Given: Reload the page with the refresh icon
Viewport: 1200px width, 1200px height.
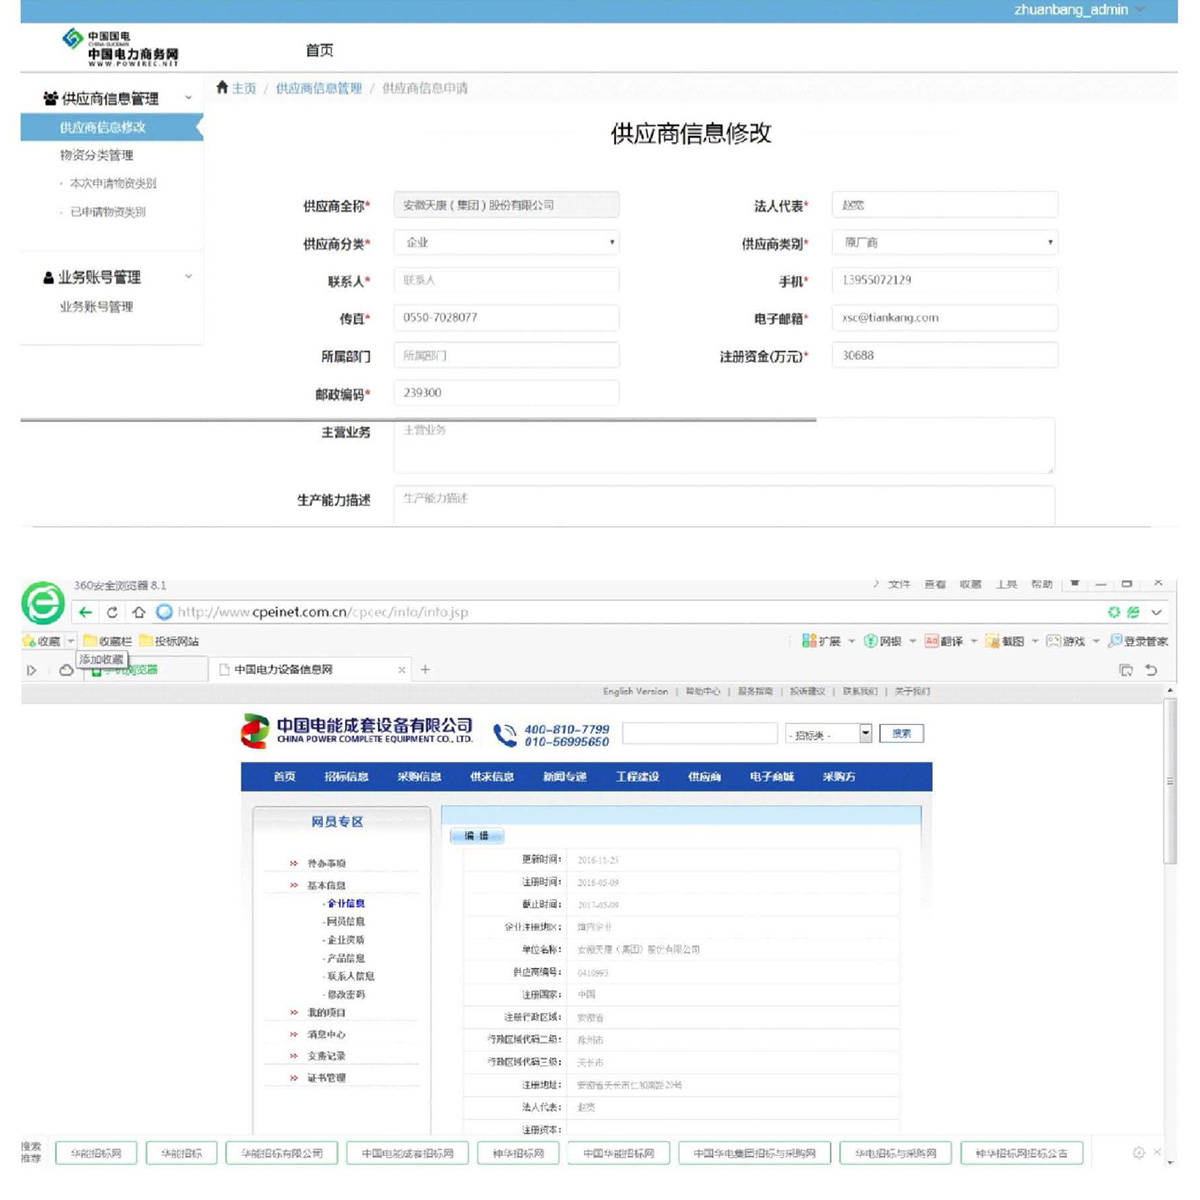Looking at the screenshot, I should tap(112, 612).
